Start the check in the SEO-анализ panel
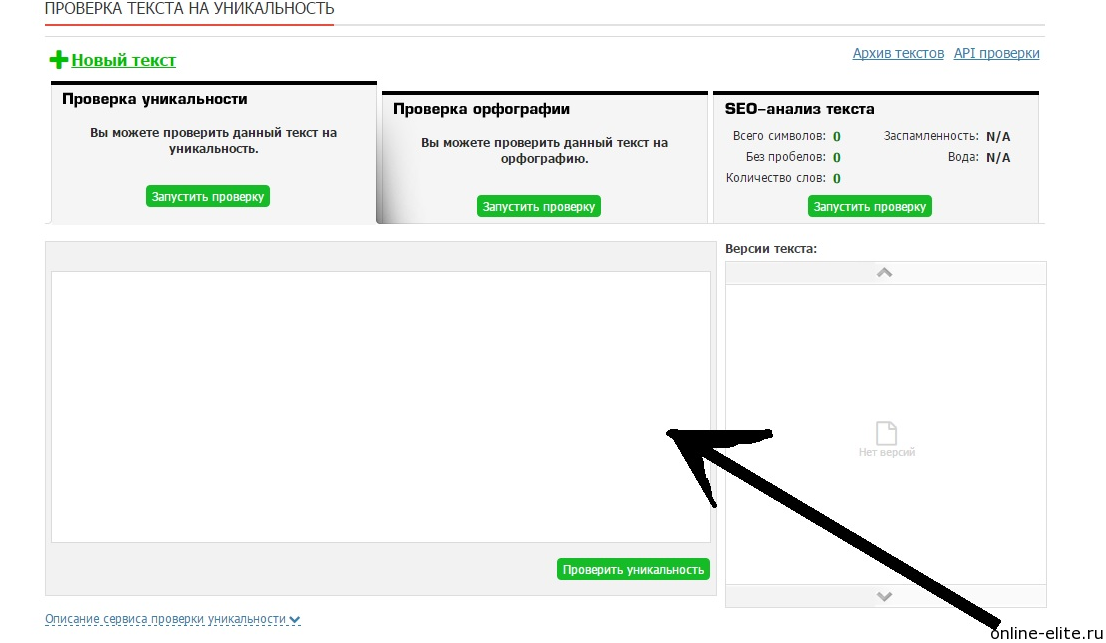This screenshot has height=643, width=1106. [869, 206]
